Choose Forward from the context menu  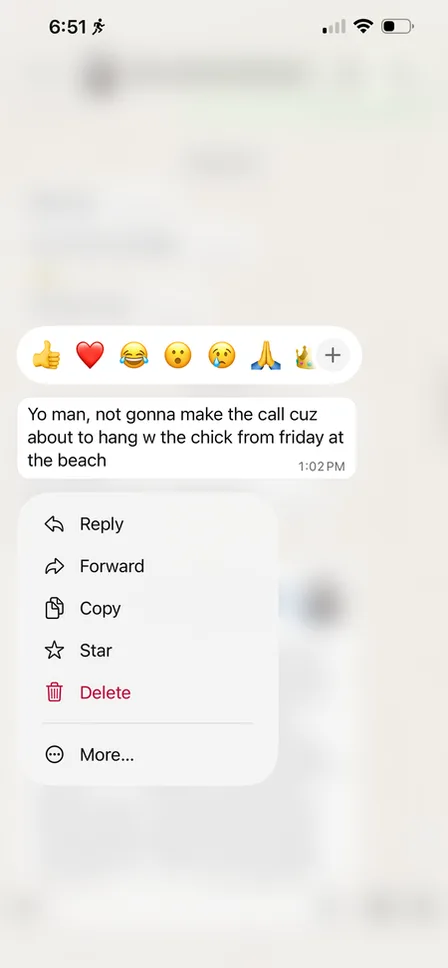(x=148, y=566)
